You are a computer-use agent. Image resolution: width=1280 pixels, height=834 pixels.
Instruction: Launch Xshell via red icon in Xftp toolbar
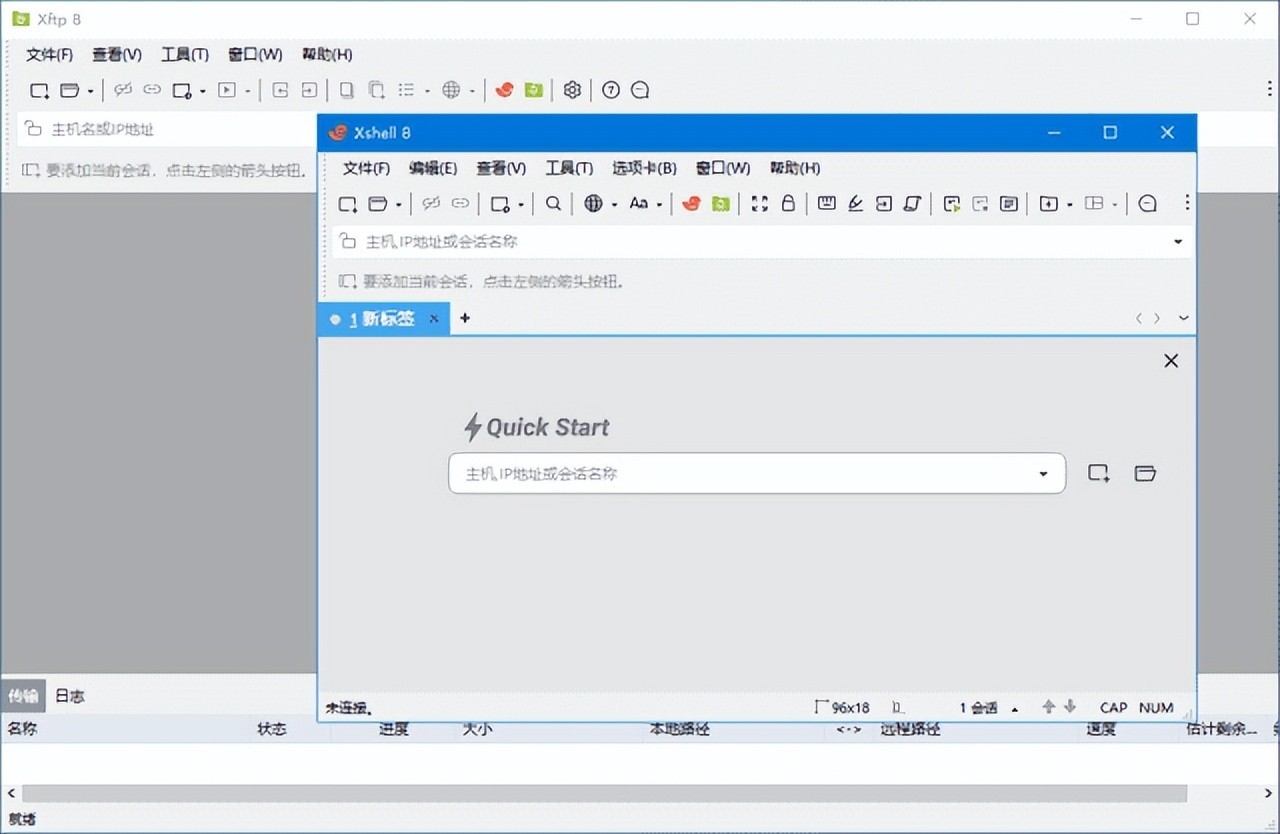pos(505,90)
